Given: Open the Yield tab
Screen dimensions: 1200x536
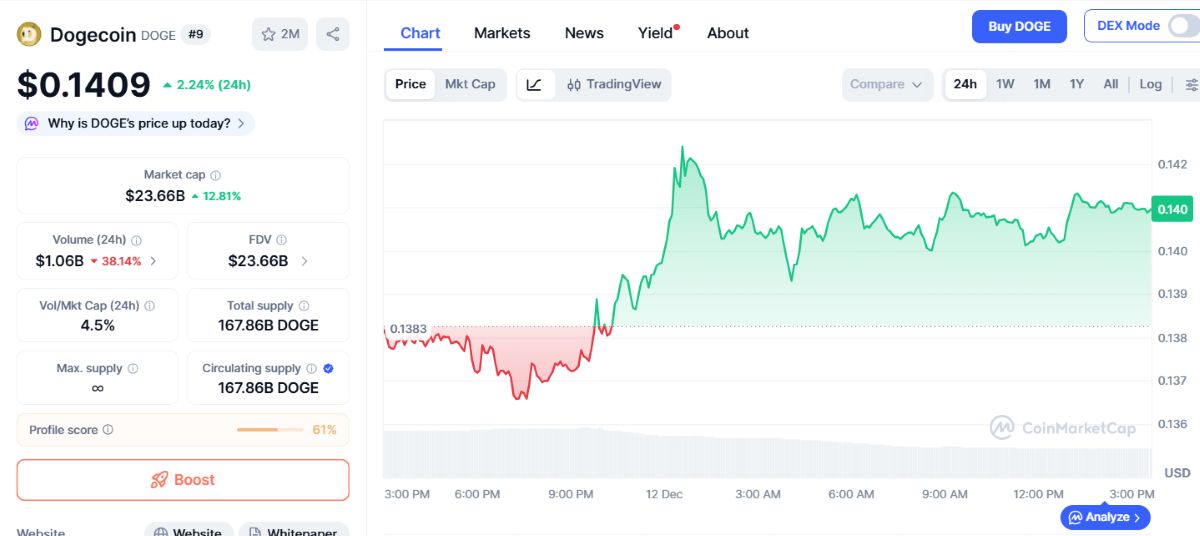Looking at the screenshot, I should [656, 33].
